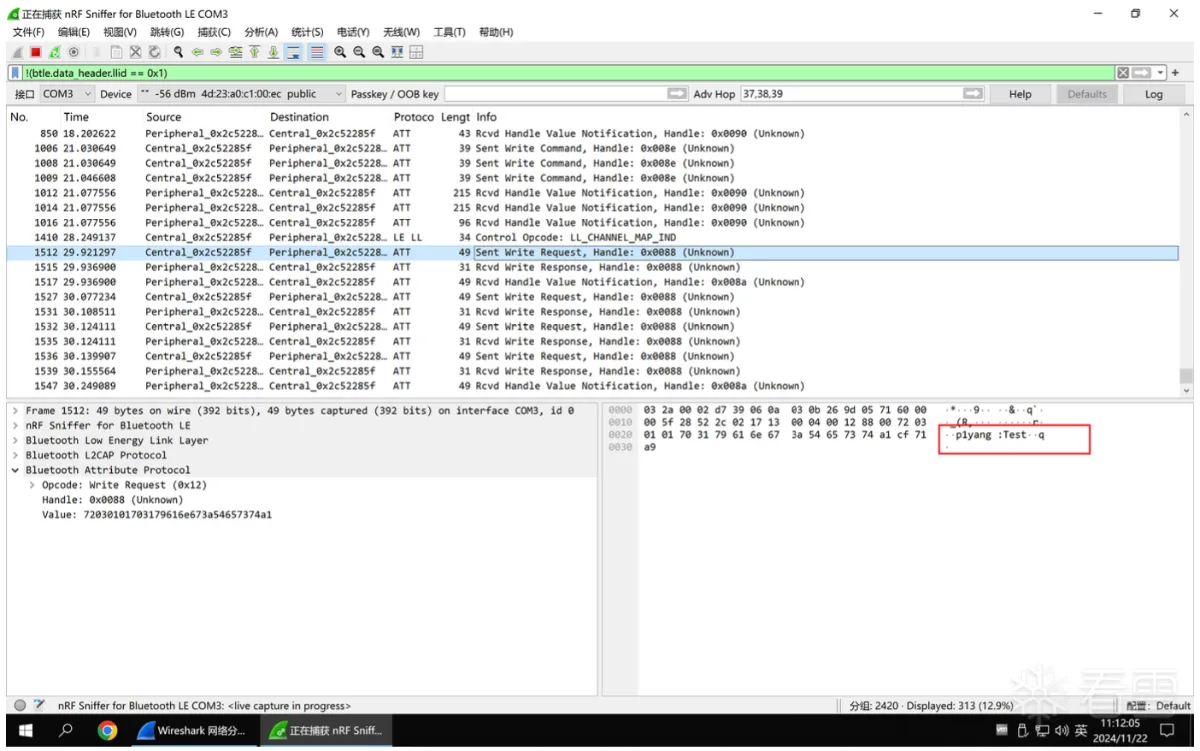The width and height of the screenshot is (1200, 751).
Task: Select packet 1547 Handle Value Notification
Action: pos(592,386)
